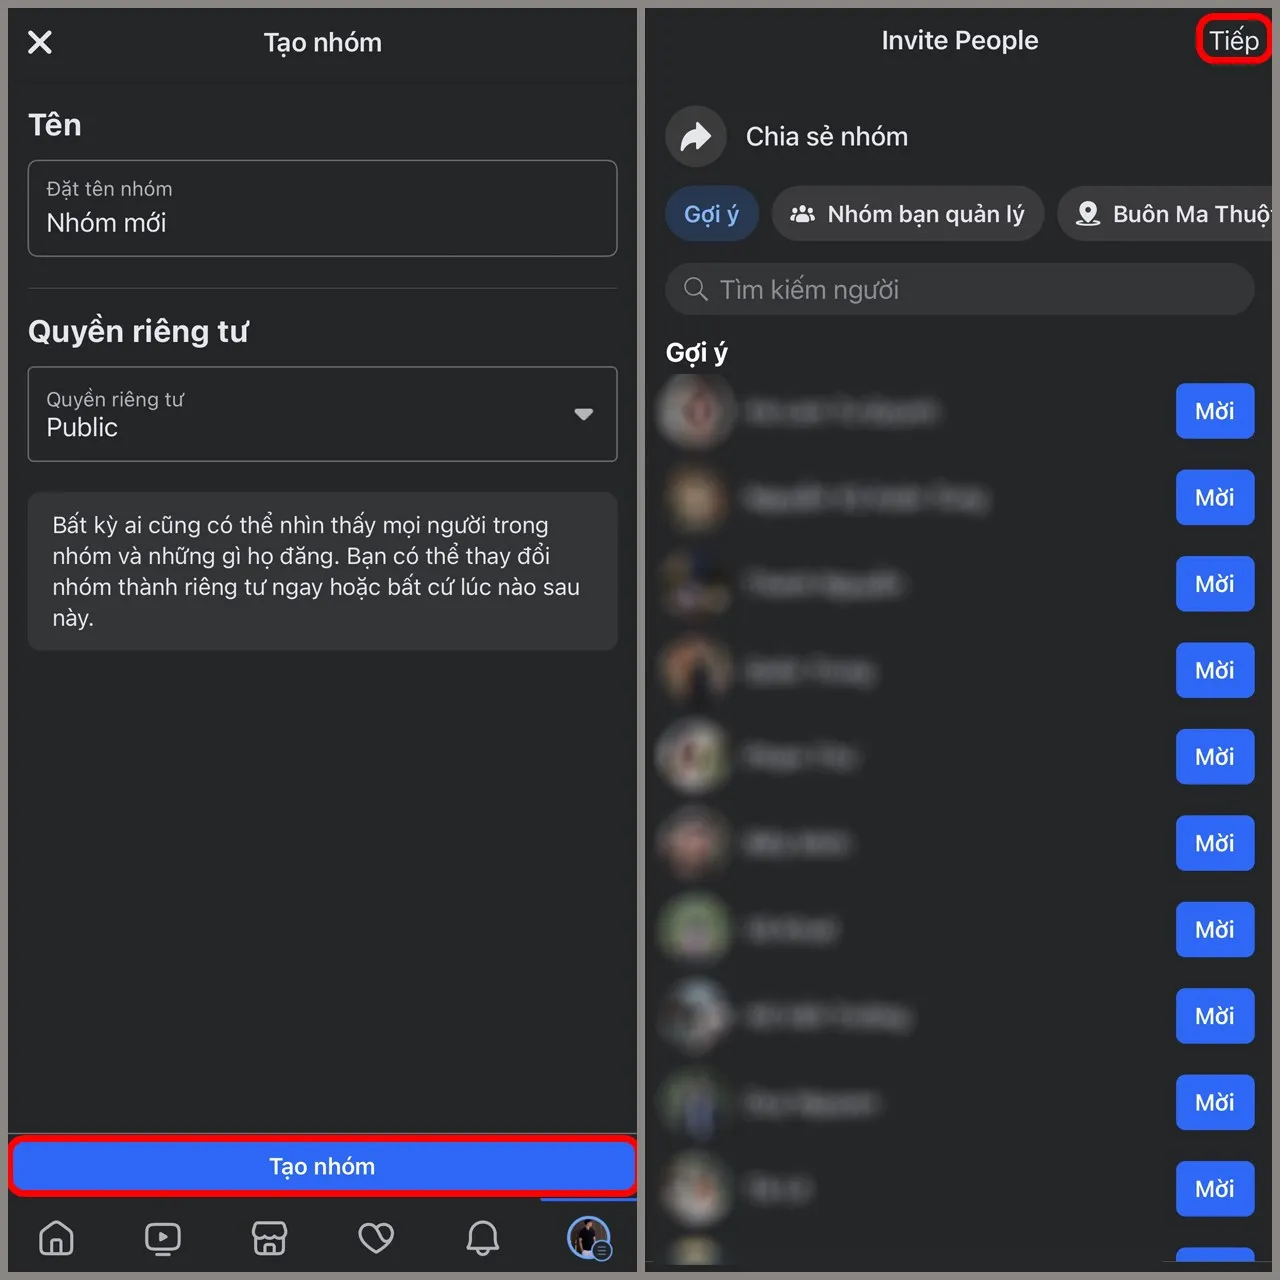This screenshot has width=1280, height=1280.
Task: Click Mời for the fourth suggested person
Action: (x=1215, y=670)
